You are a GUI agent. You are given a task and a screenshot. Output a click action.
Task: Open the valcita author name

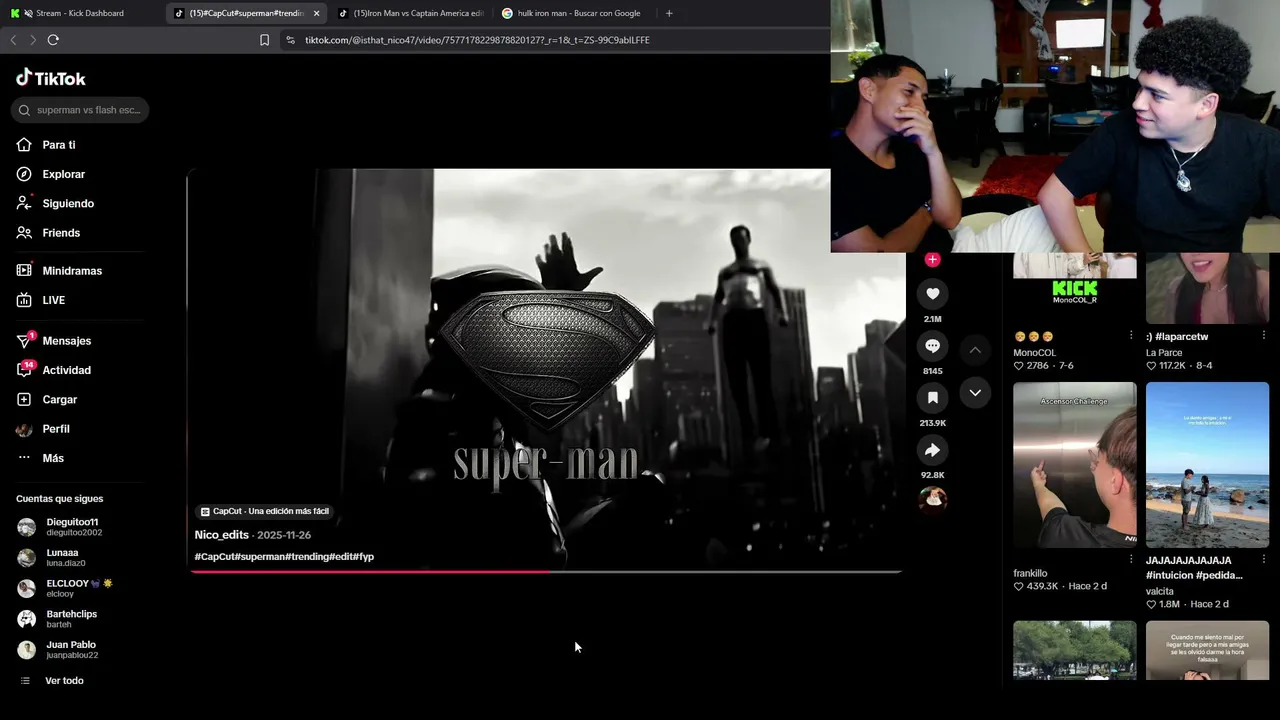(1160, 591)
